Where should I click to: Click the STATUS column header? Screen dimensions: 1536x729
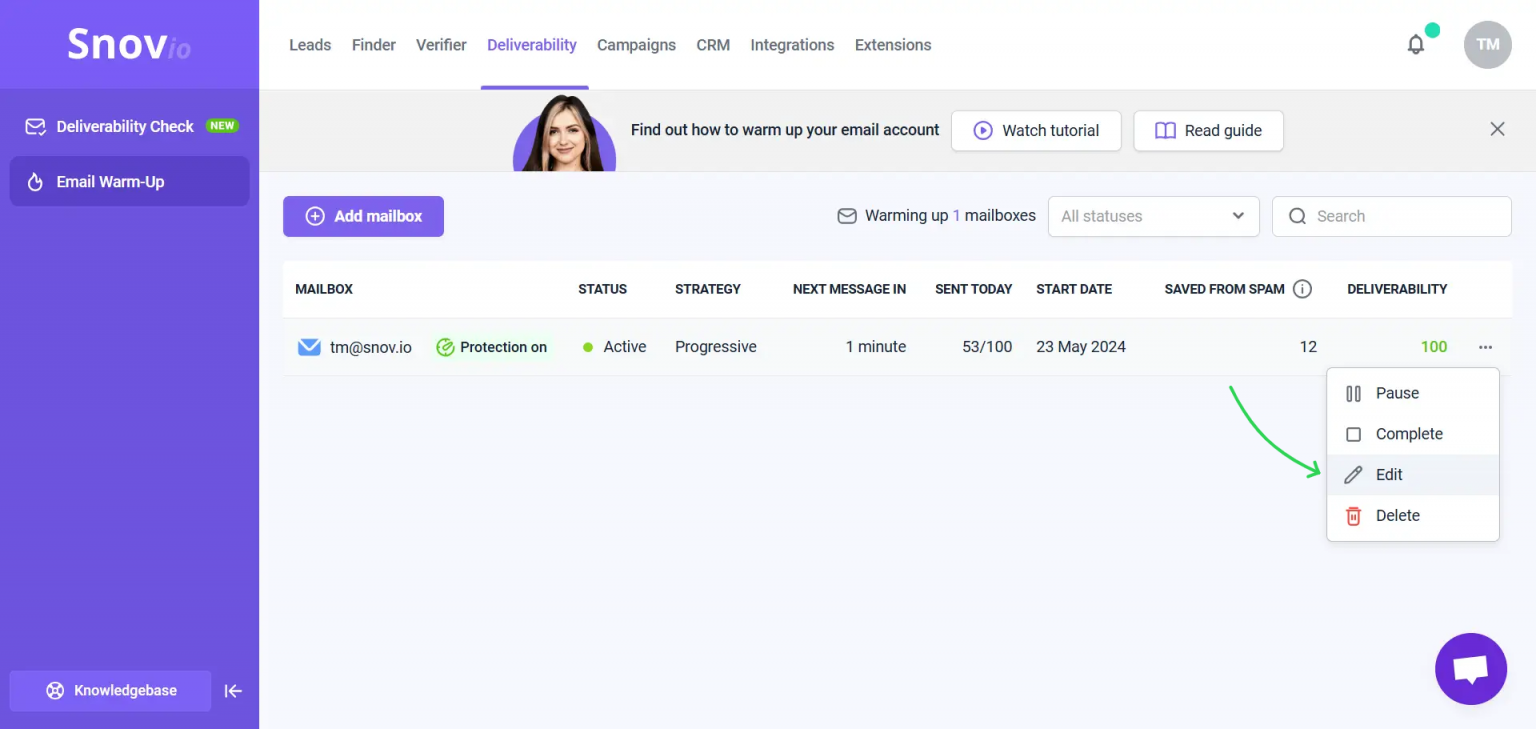point(602,289)
